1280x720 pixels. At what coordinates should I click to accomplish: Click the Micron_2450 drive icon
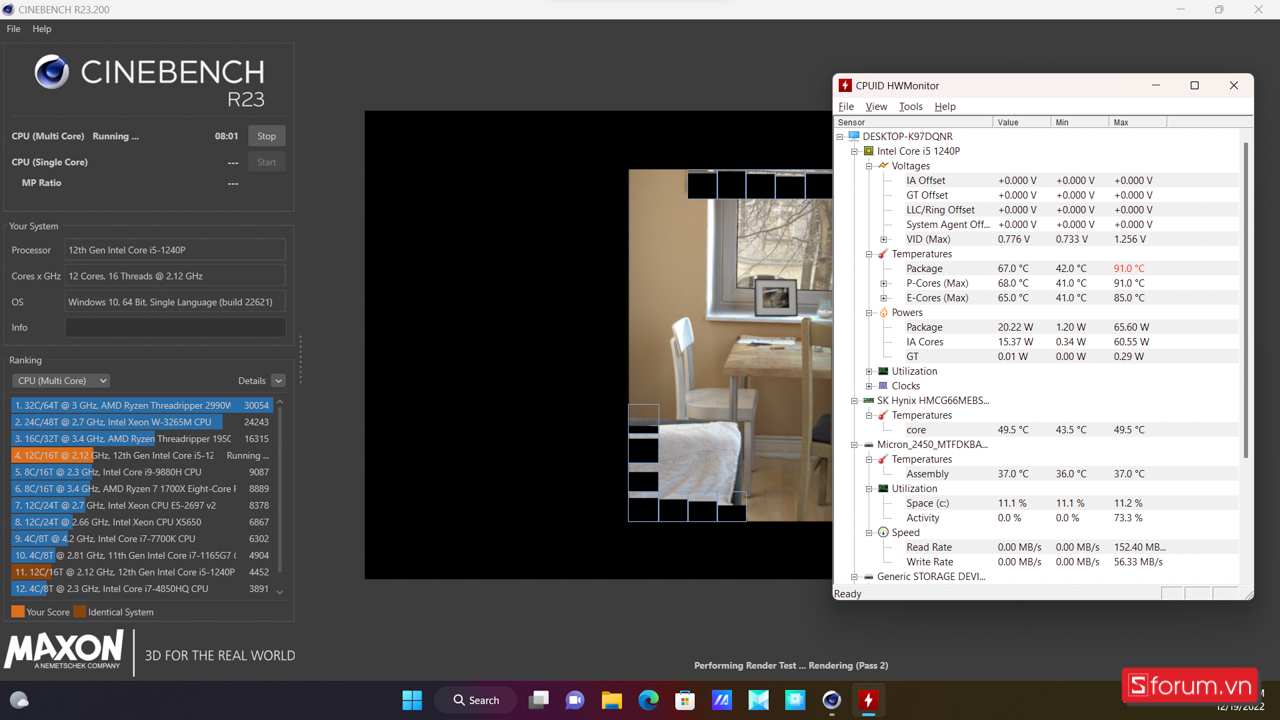[x=868, y=445]
